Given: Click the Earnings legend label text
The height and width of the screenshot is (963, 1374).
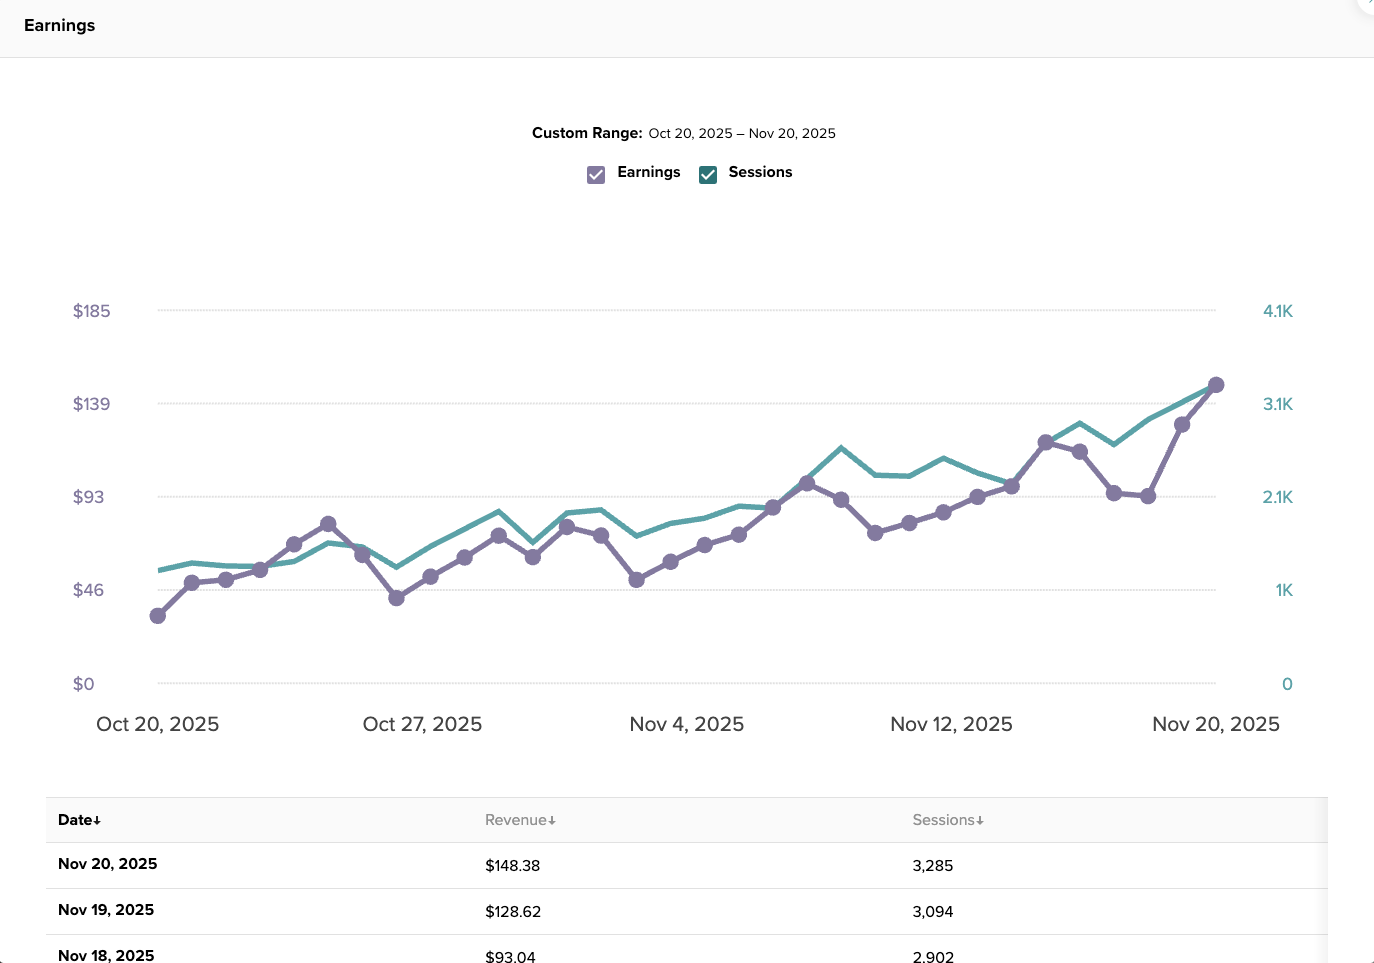Looking at the screenshot, I should [648, 172].
